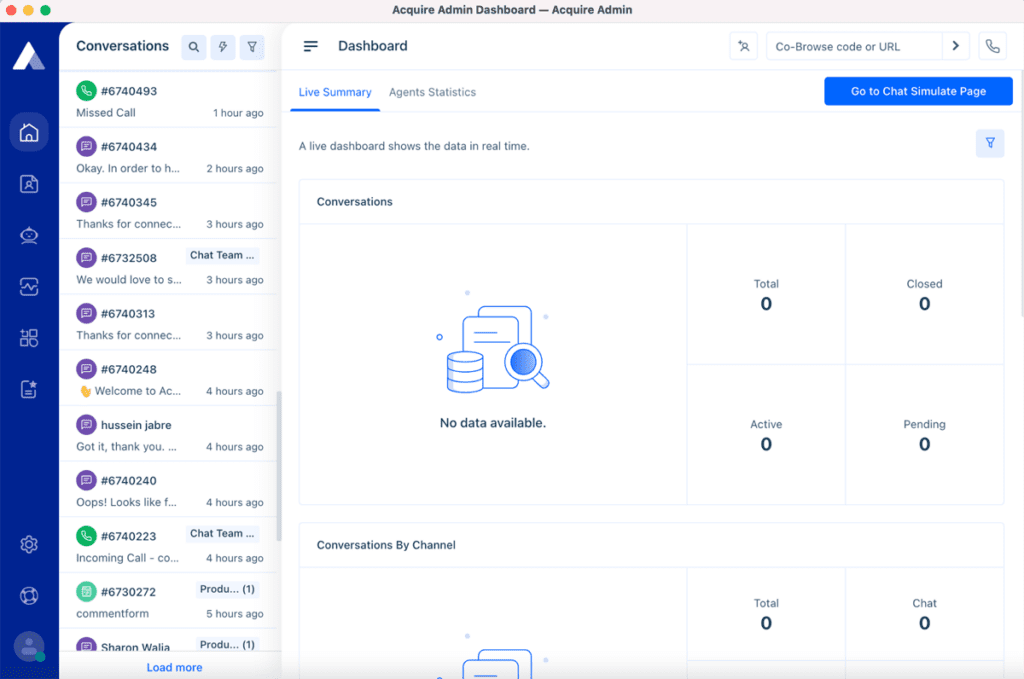The image size is (1024, 679).
Task: Click chat icon beside hussein jabre
Action: point(86,424)
